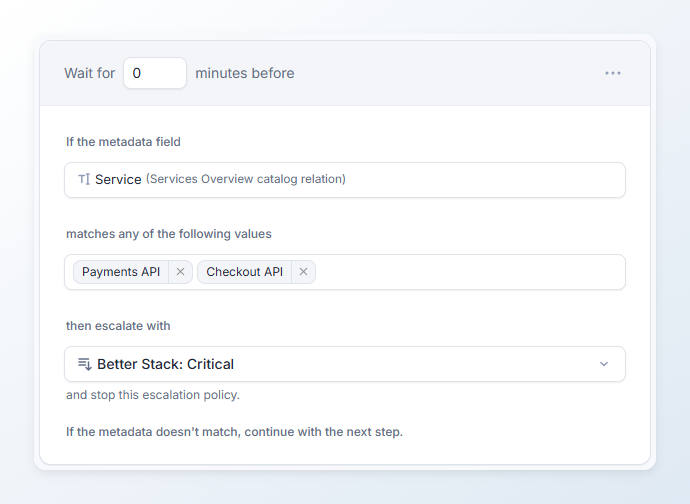Screen dimensions: 690x504
Task: Select the Checkout API tag
Action: [x=244, y=272]
